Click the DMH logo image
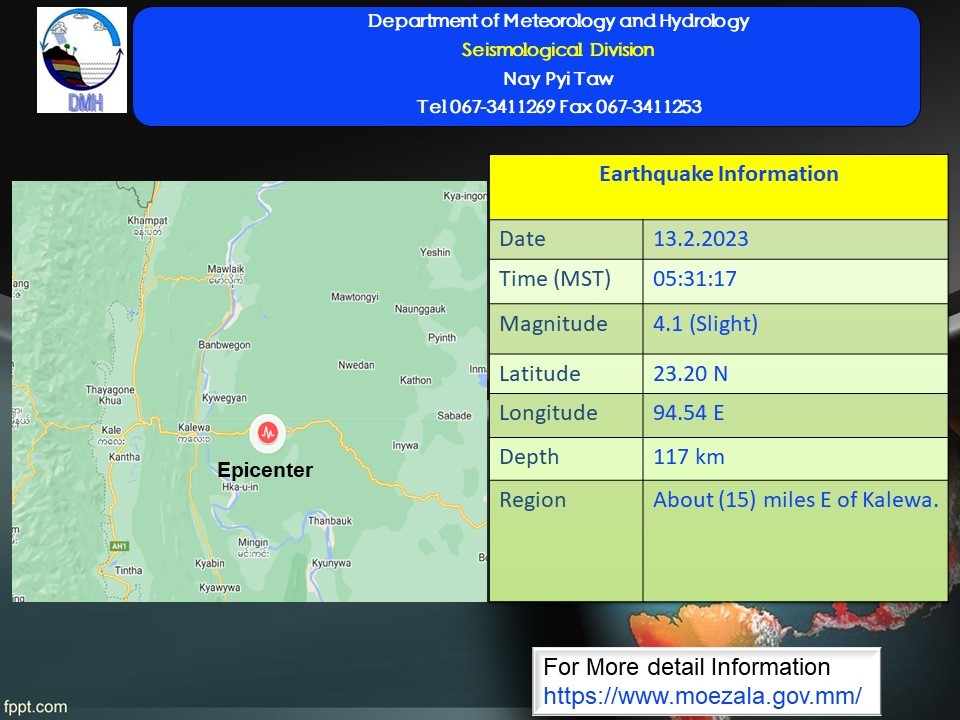Image resolution: width=960 pixels, height=720 pixels. pos(82,60)
